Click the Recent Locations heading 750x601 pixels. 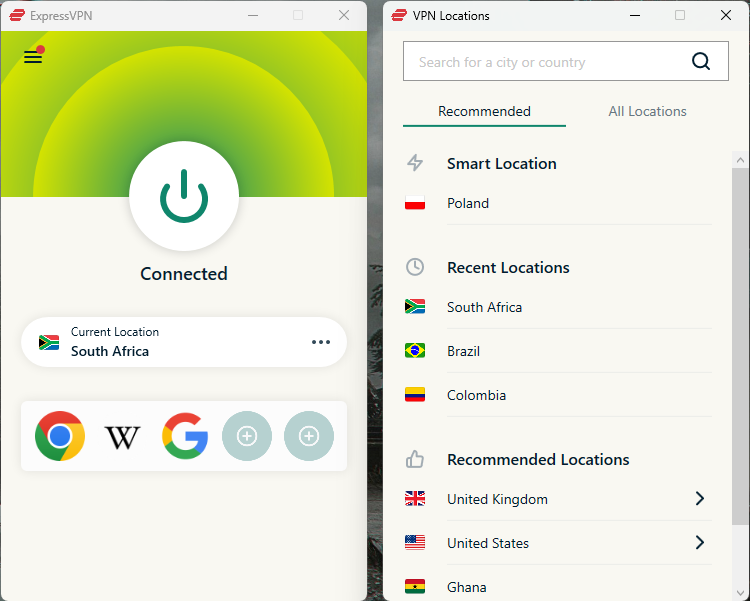(x=508, y=267)
